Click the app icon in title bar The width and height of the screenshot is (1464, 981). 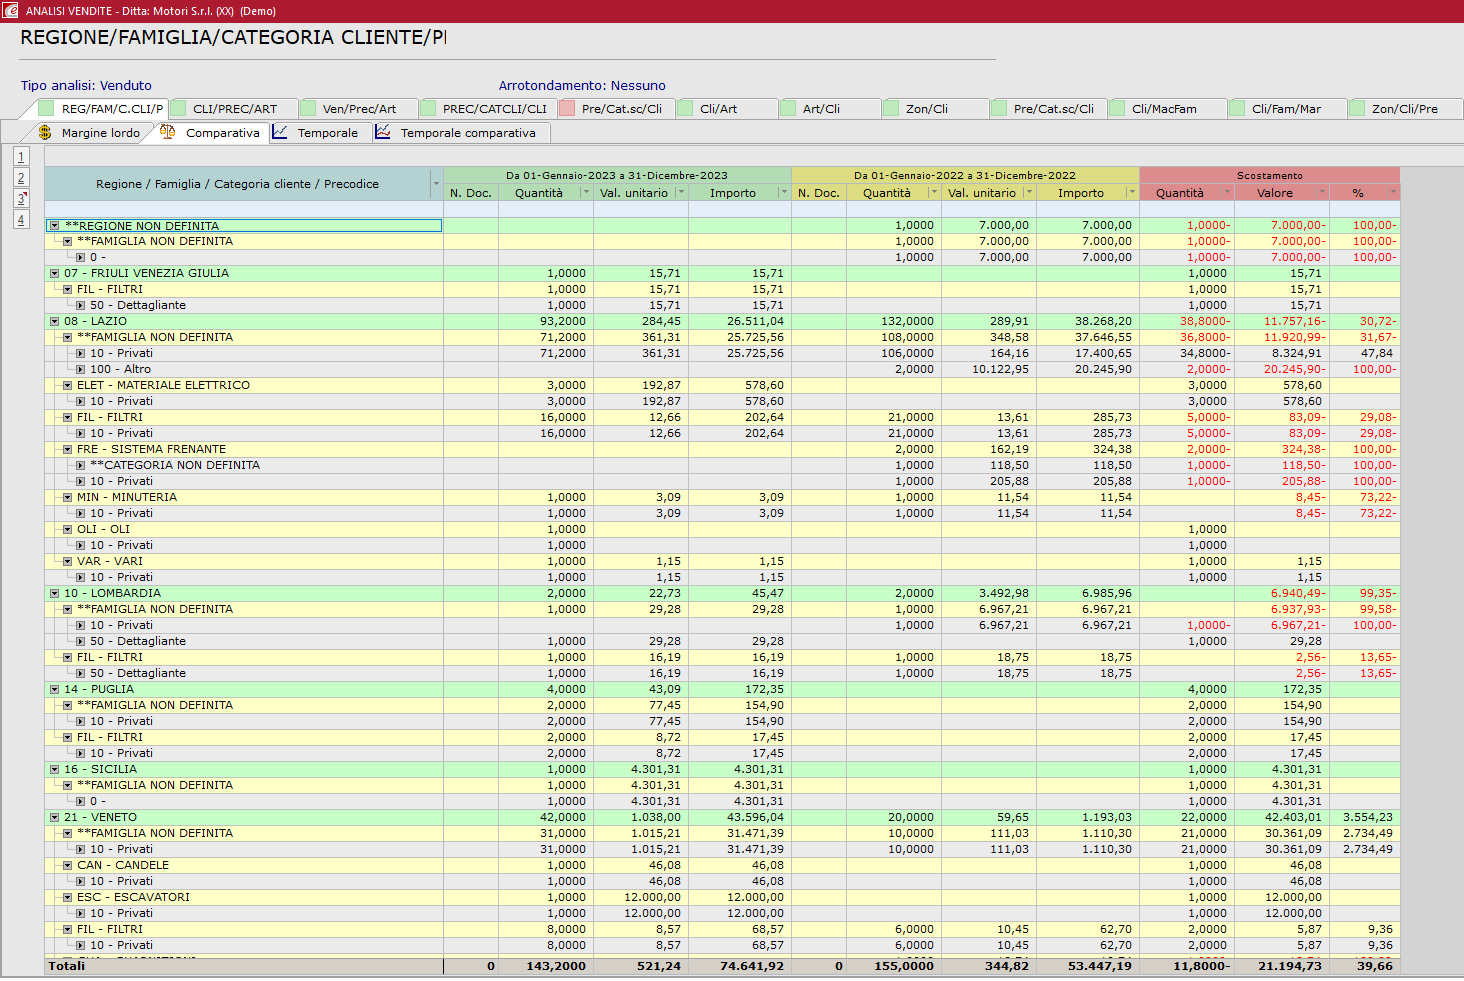click(x=11, y=11)
